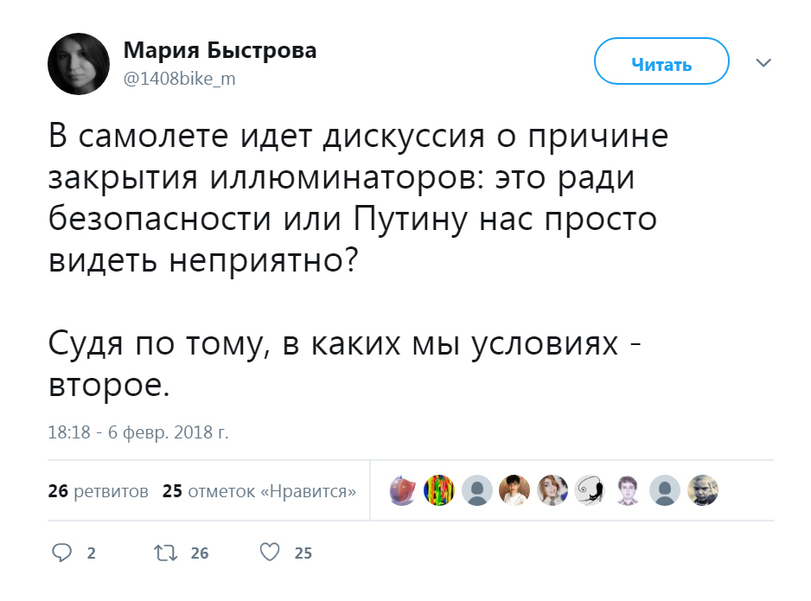Click Мария Быстрова's profile photo
This screenshot has width=811, height=601.
click(79, 64)
